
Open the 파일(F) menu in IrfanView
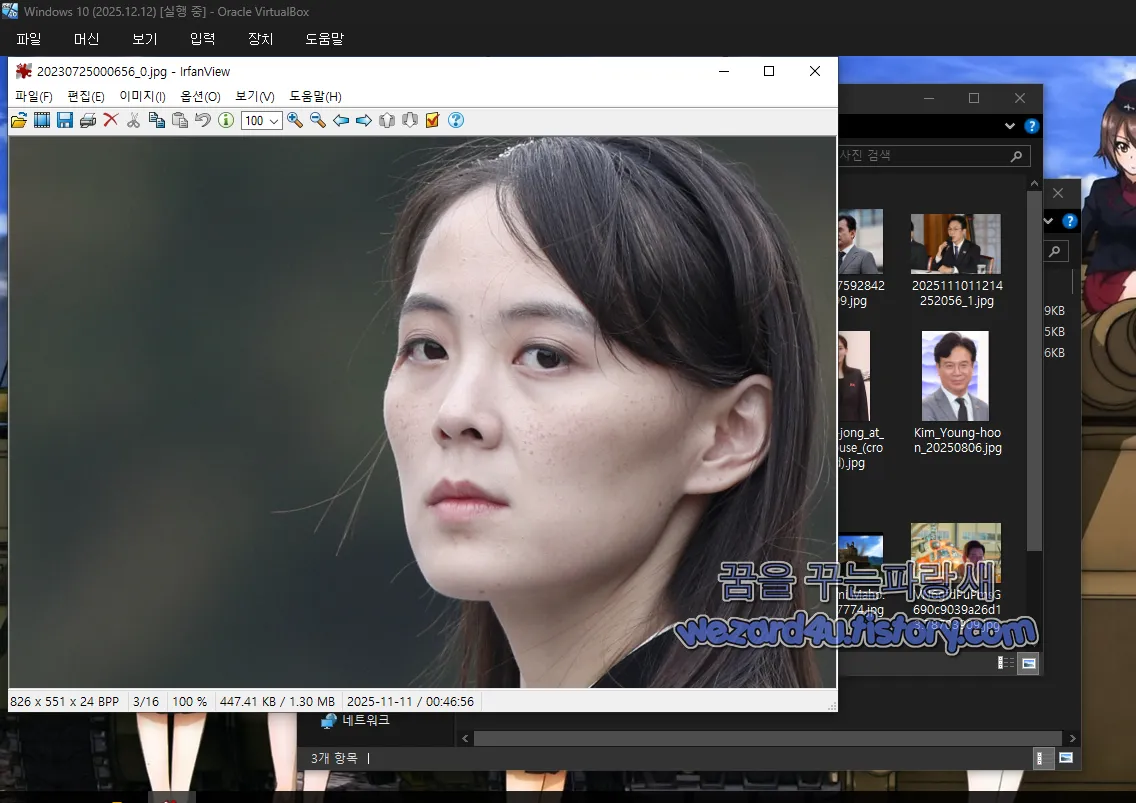click(34, 96)
